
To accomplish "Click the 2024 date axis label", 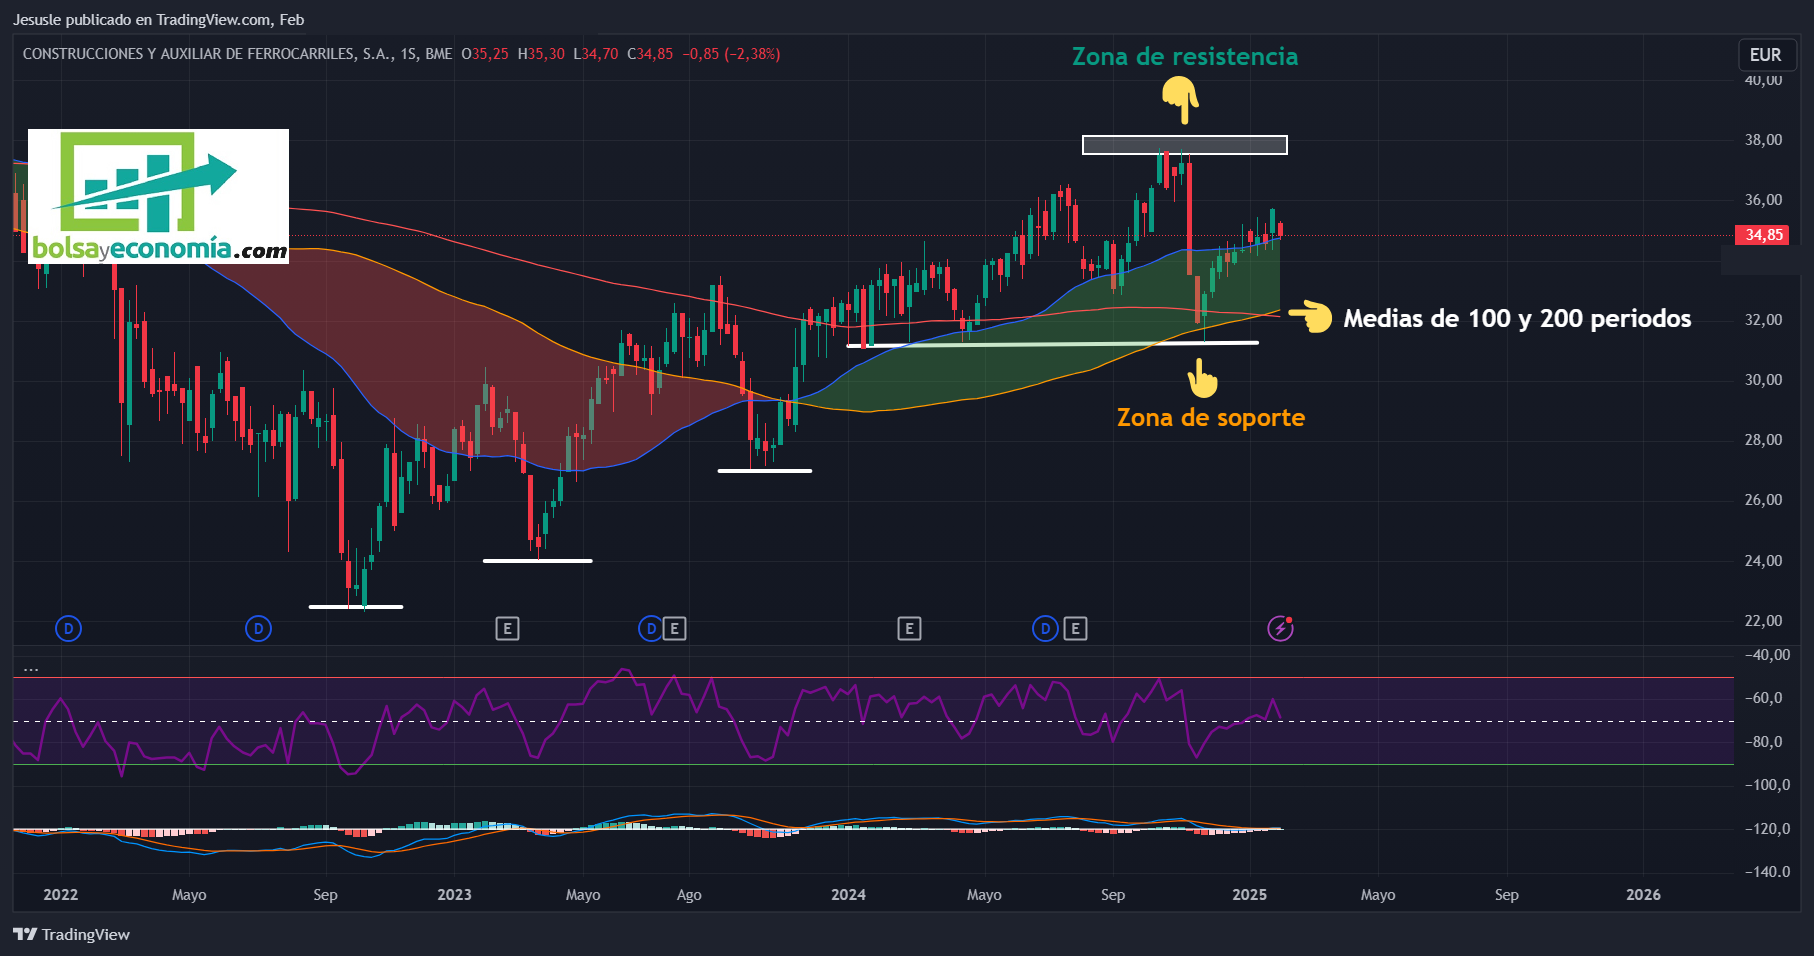I will coord(848,895).
